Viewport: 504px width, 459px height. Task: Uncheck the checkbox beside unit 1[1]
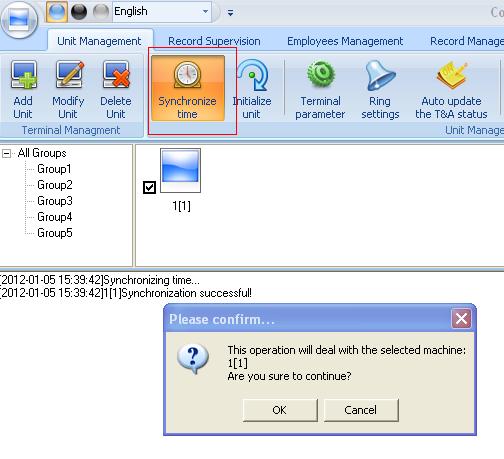pyautogui.click(x=149, y=187)
